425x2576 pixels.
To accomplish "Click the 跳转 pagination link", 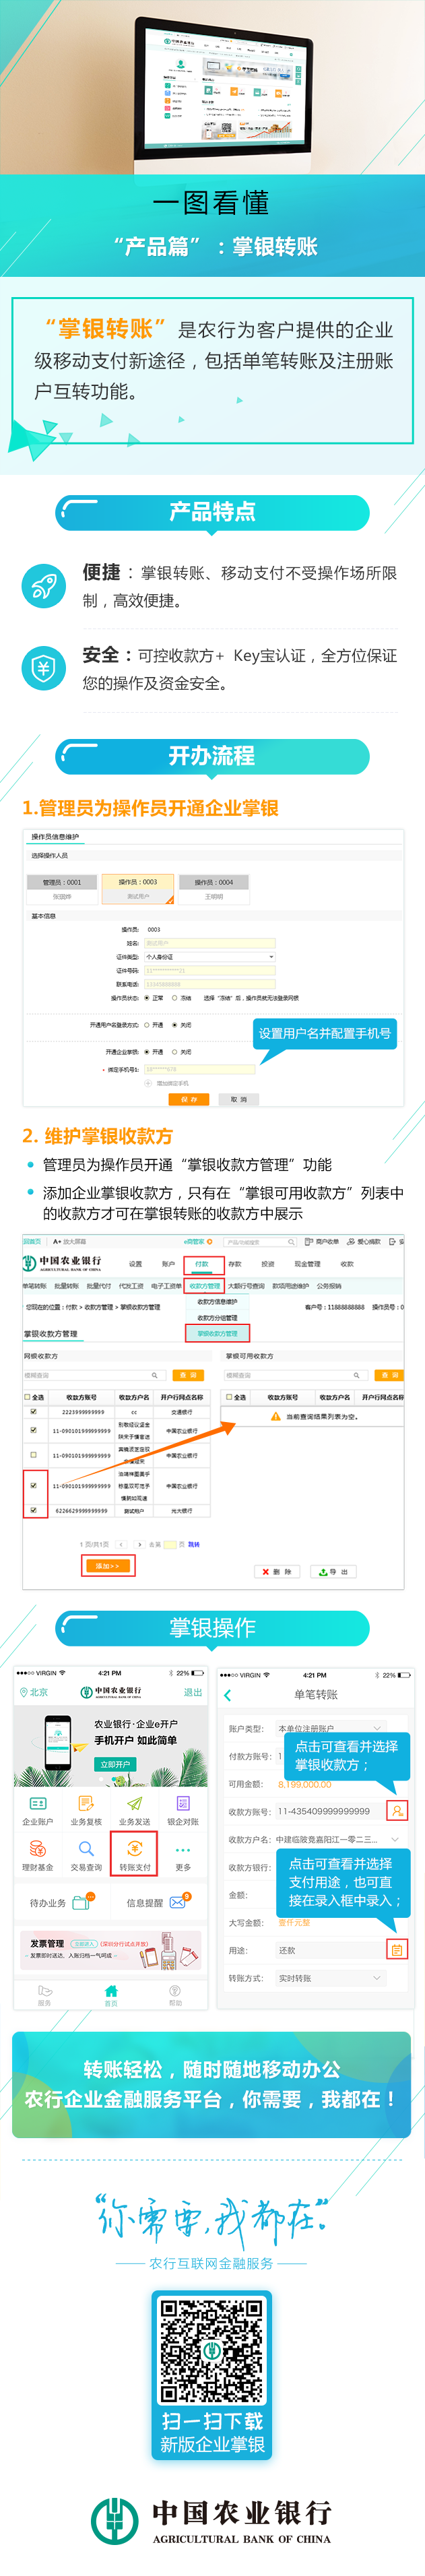I will tap(194, 1544).
